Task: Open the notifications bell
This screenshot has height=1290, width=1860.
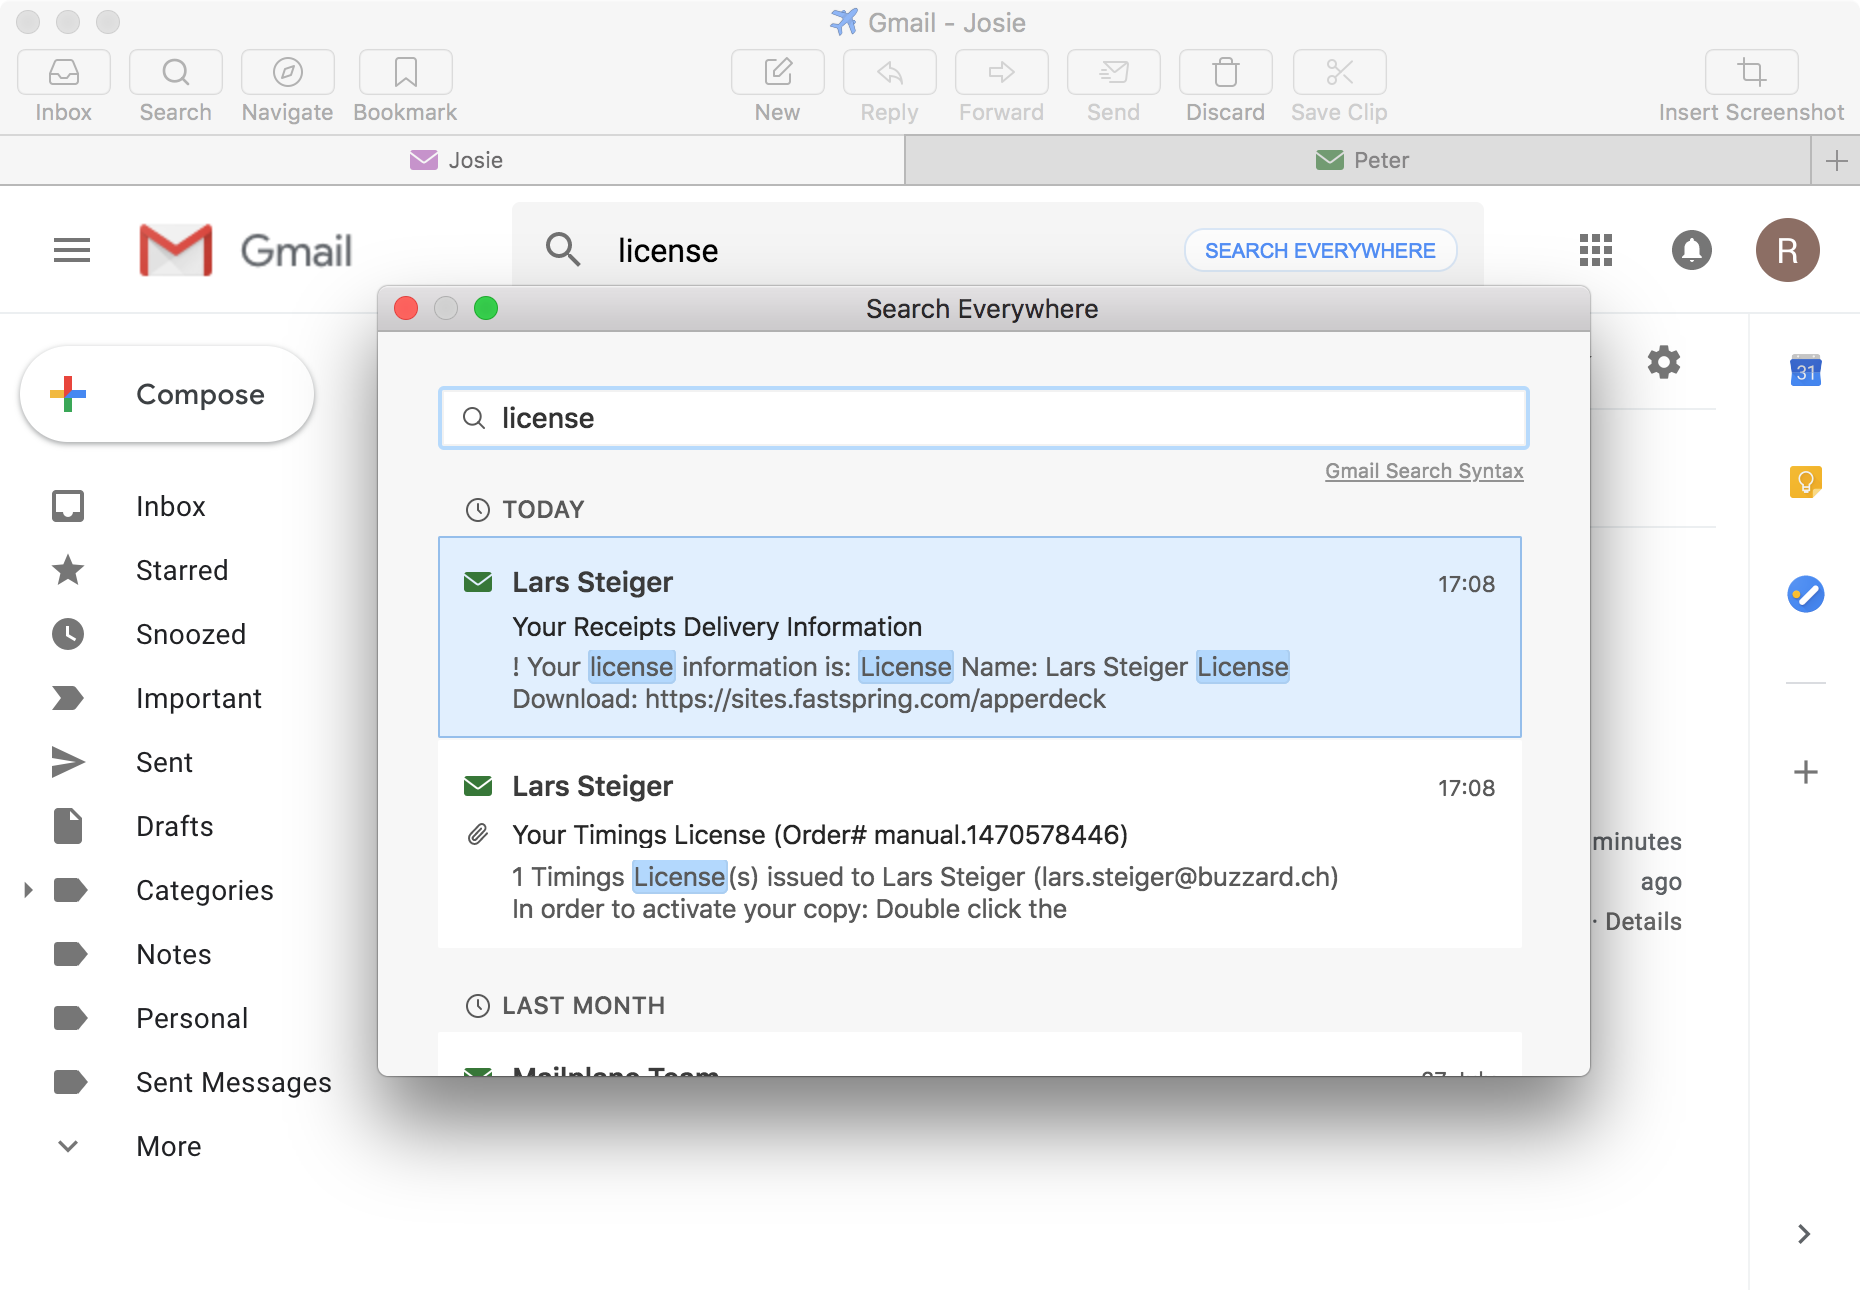Action: point(1692,250)
